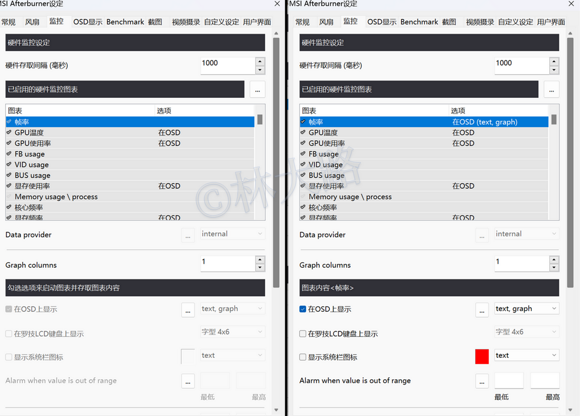Click settings page scrollbar up arrow, left window
This screenshot has width=580, height=416.
pos(276,34)
